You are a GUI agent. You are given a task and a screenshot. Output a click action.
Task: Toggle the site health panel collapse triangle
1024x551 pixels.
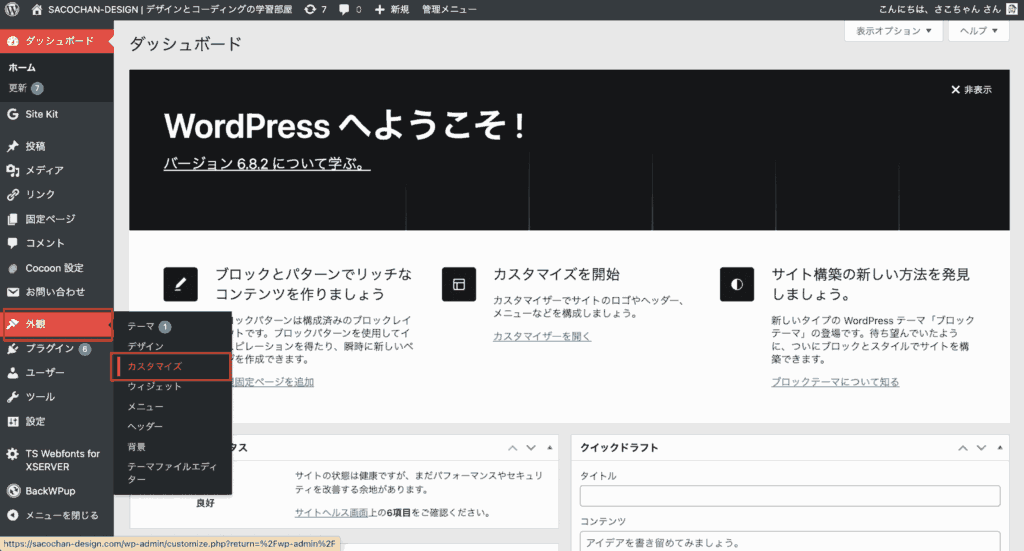550,448
